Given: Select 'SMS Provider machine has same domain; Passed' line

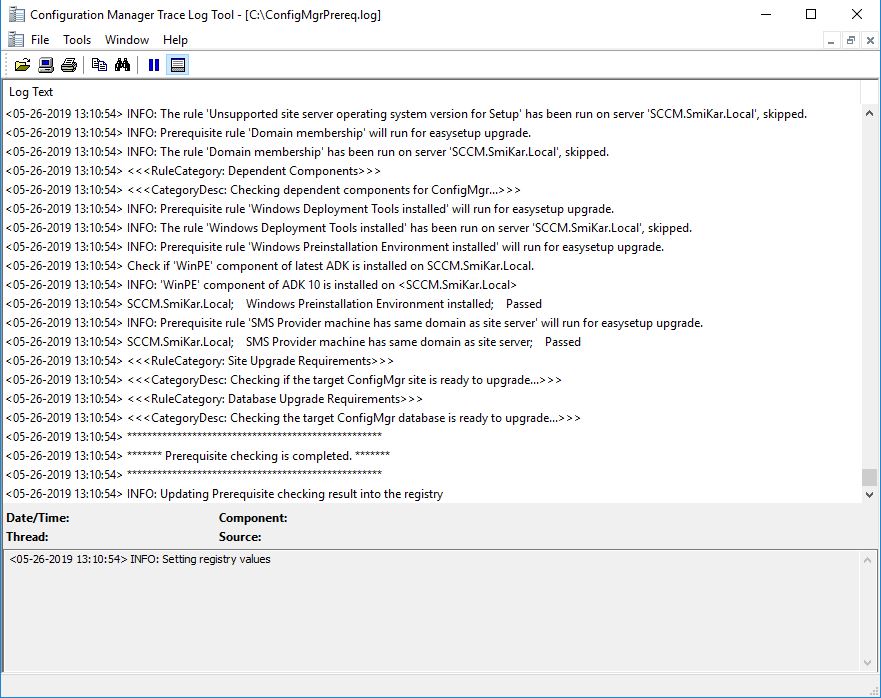Looking at the screenshot, I should point(431,342).
